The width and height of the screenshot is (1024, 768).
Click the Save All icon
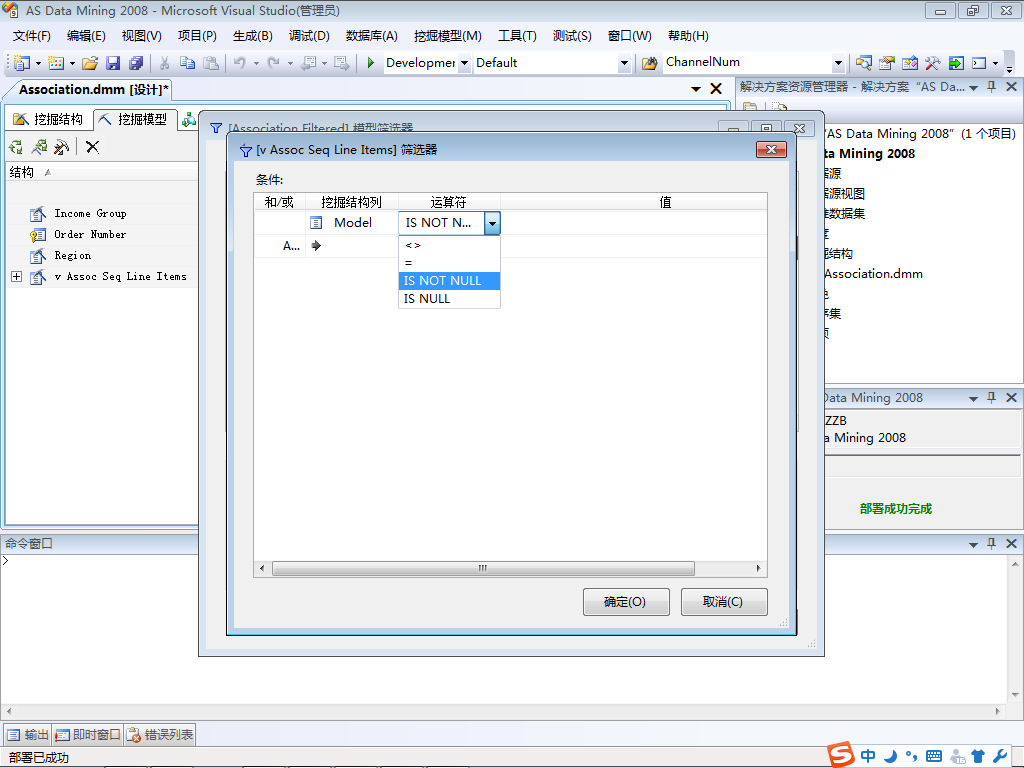tap(136, 63)
